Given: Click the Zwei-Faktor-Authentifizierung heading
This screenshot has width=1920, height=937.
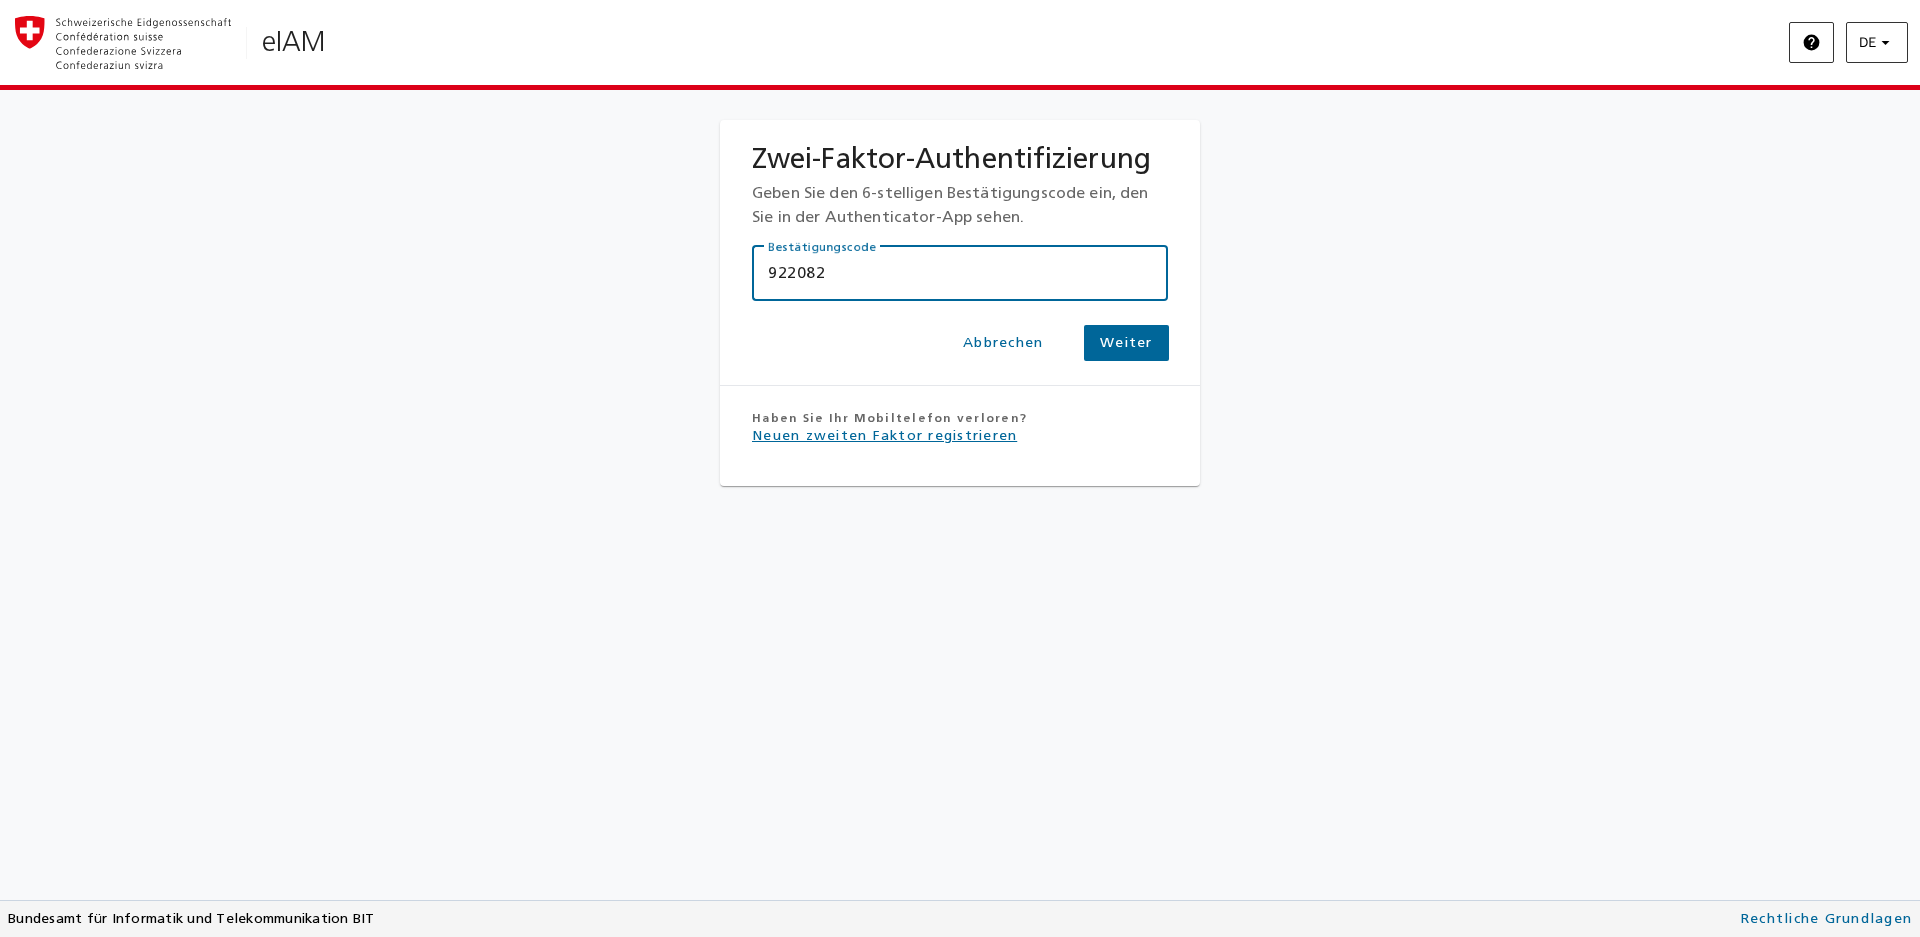Looking at the screenshot, I should (x=951, y=159).
